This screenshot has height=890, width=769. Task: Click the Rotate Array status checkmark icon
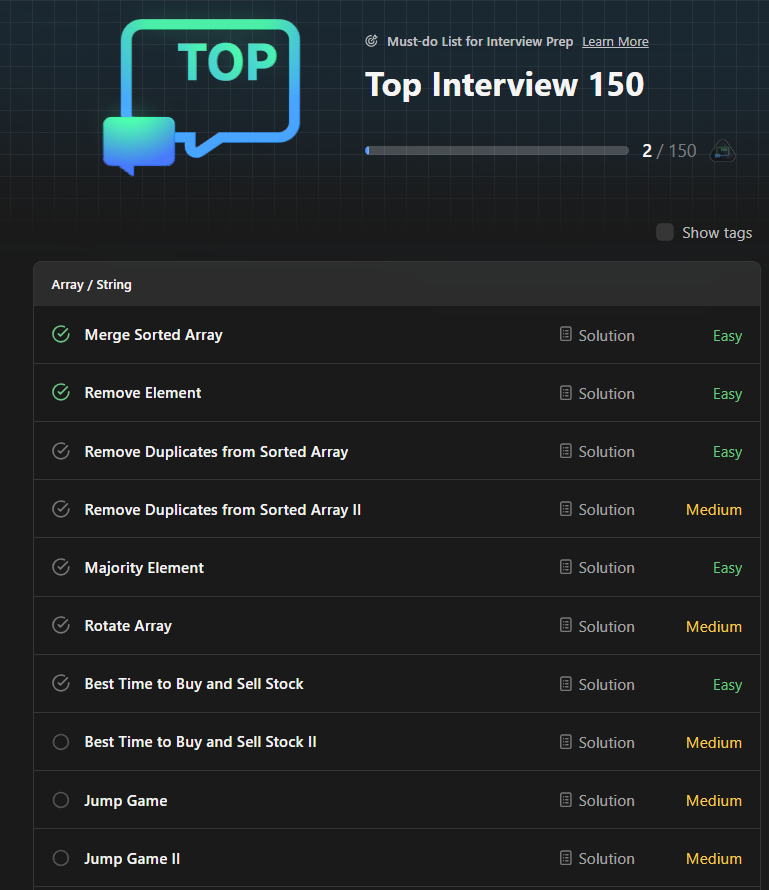pyautogui.click(x=61, y=625)
